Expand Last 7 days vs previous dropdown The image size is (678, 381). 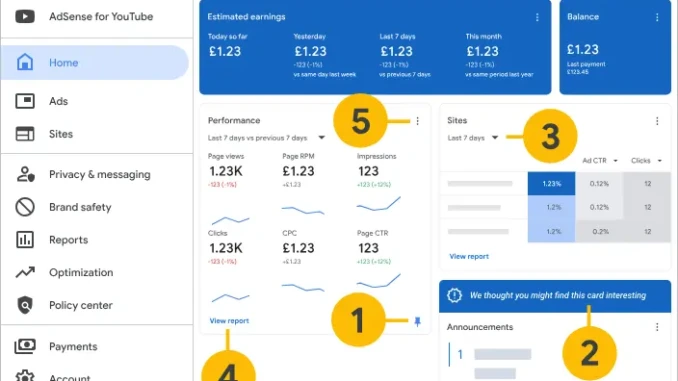[x=266, y=138]
